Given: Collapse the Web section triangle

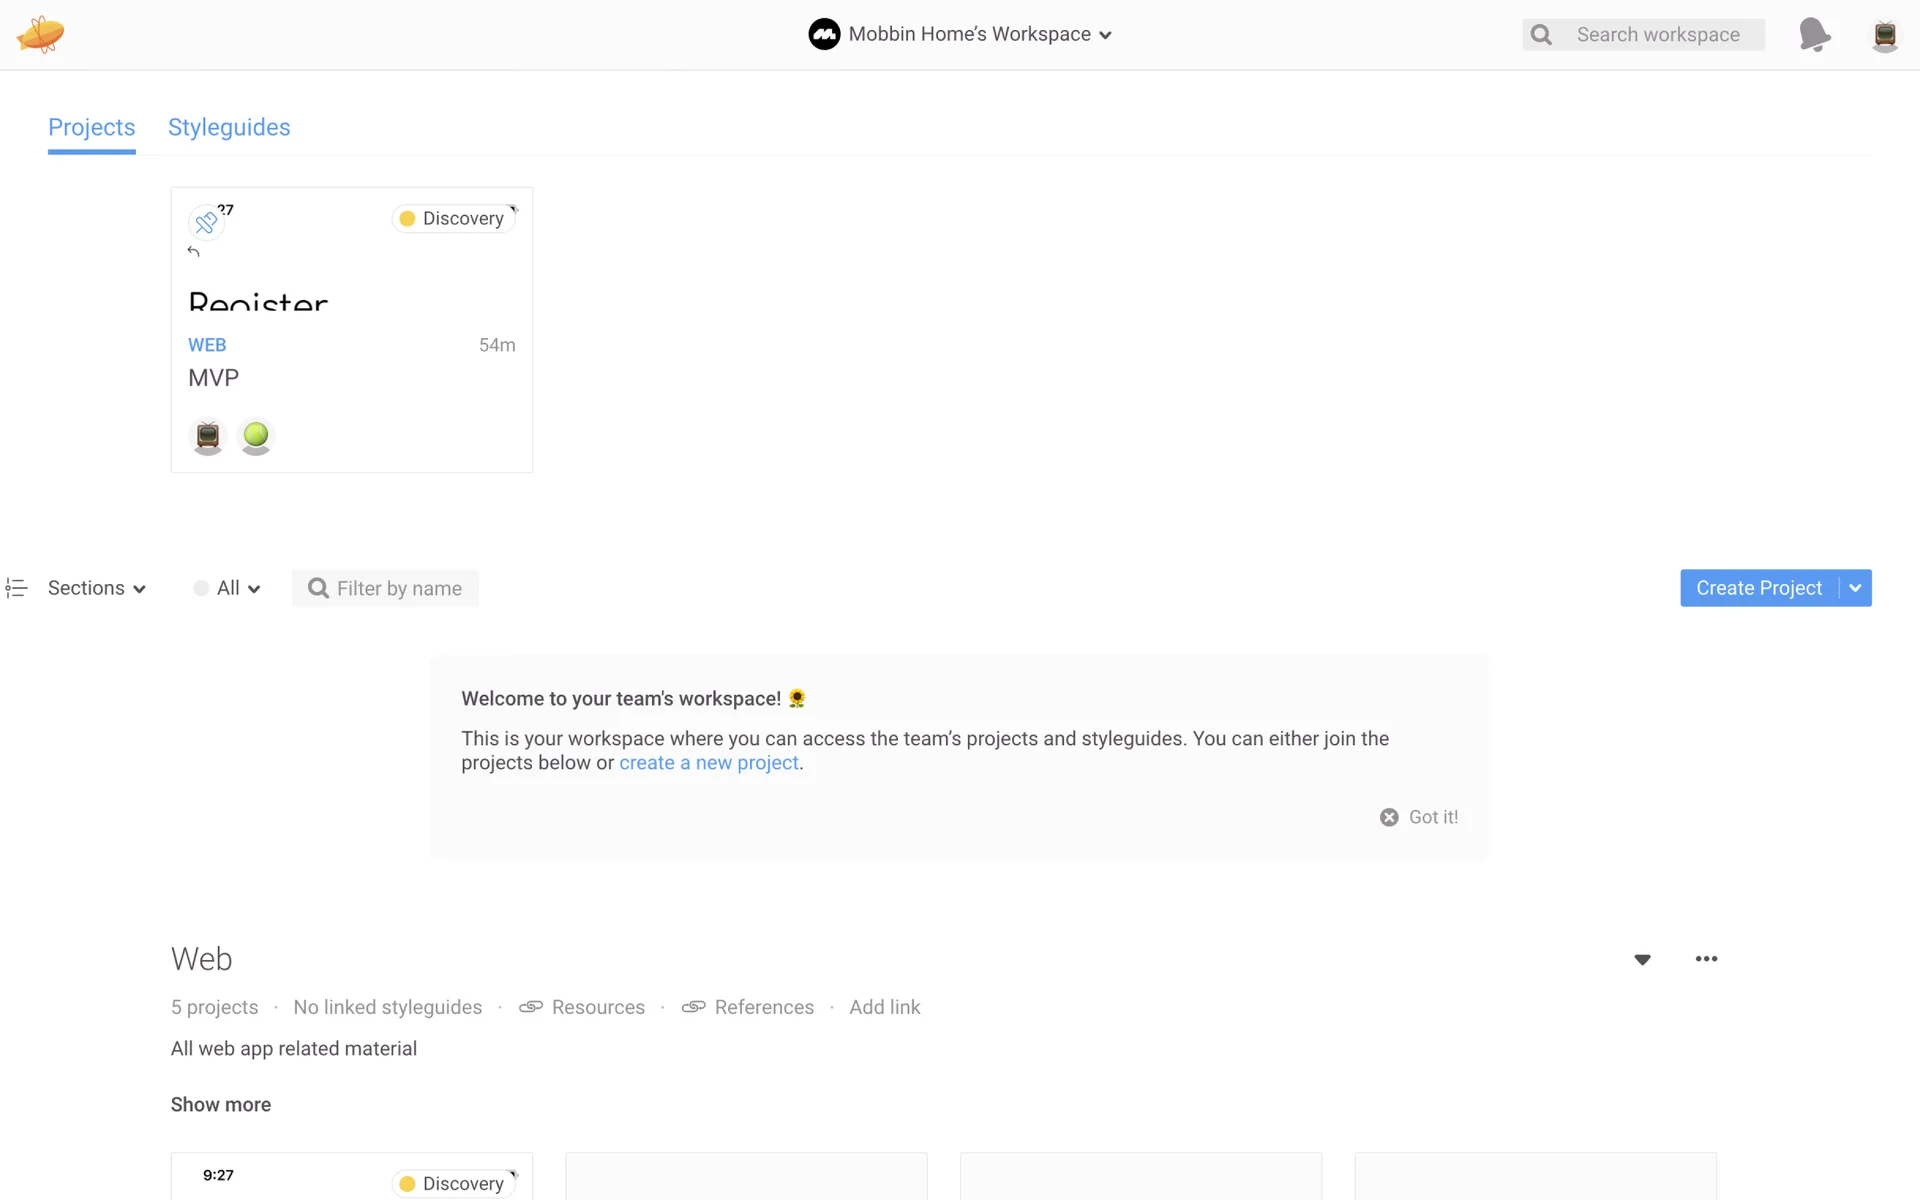Looking at the screenshot, I should tap(1642, 959).
